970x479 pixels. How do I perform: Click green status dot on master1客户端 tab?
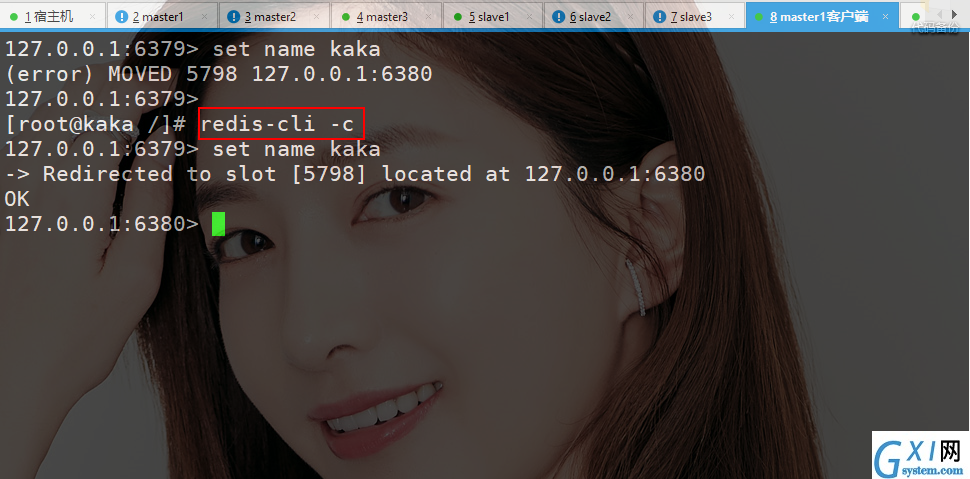[x=759, y=17]
